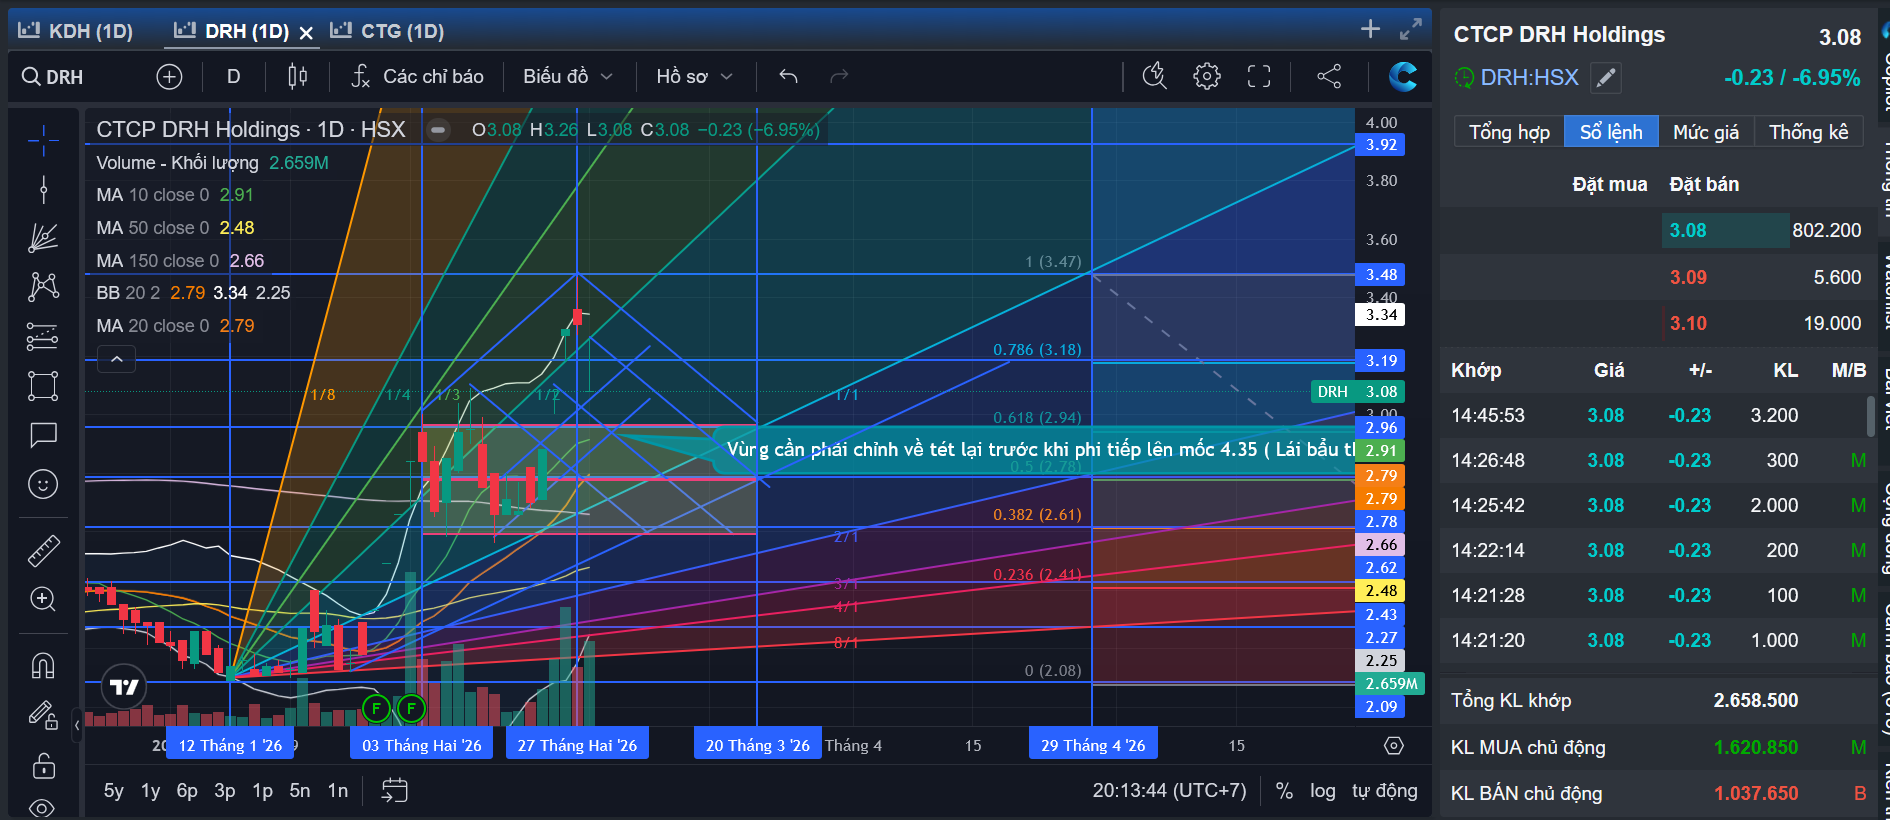1890x820 pixels.
Task: Collapse the indicator legend list
Action: point(117,359)
